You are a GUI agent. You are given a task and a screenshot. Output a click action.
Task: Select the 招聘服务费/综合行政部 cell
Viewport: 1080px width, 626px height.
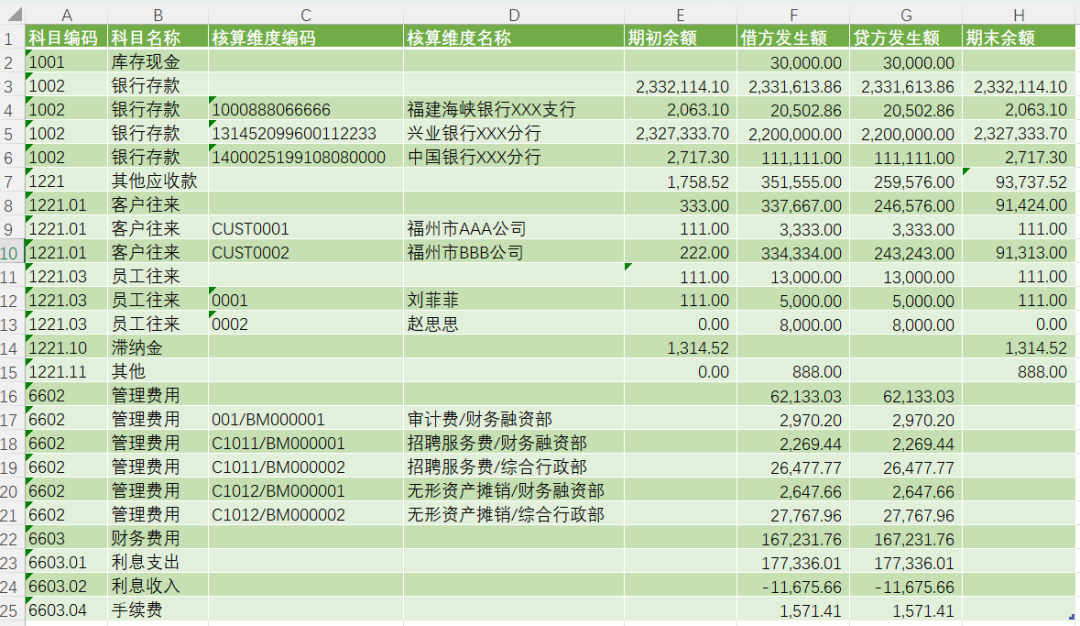[514, 467]
